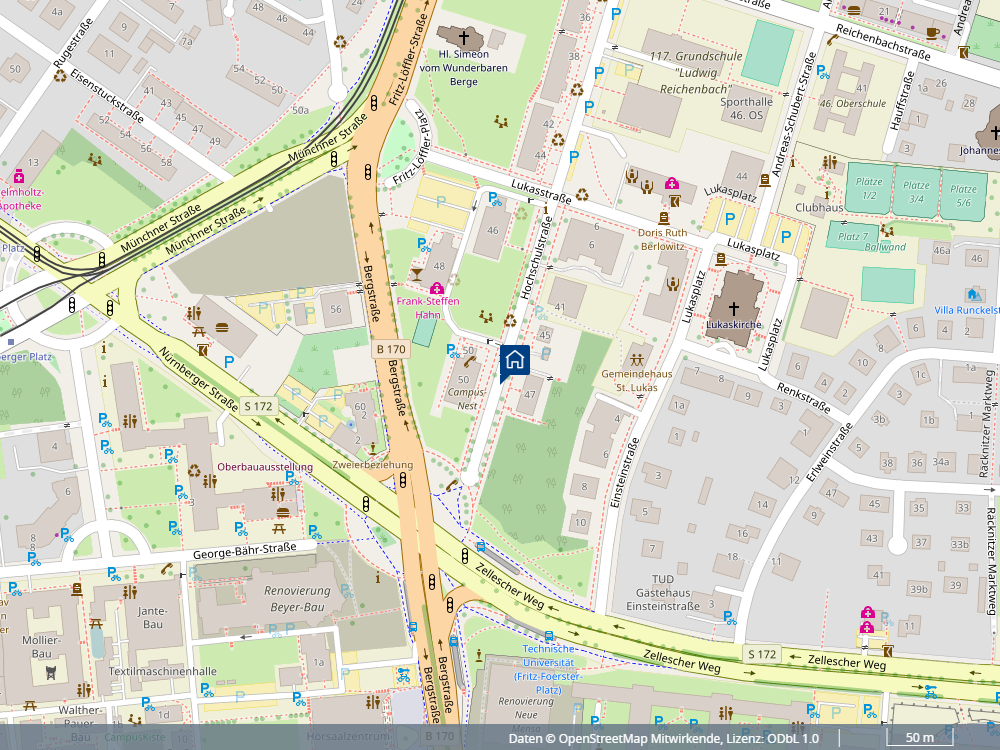Select the church cross icon at Hl. Simeon
This screenshot has height=750, width=1000.
[x=464, y=38]
